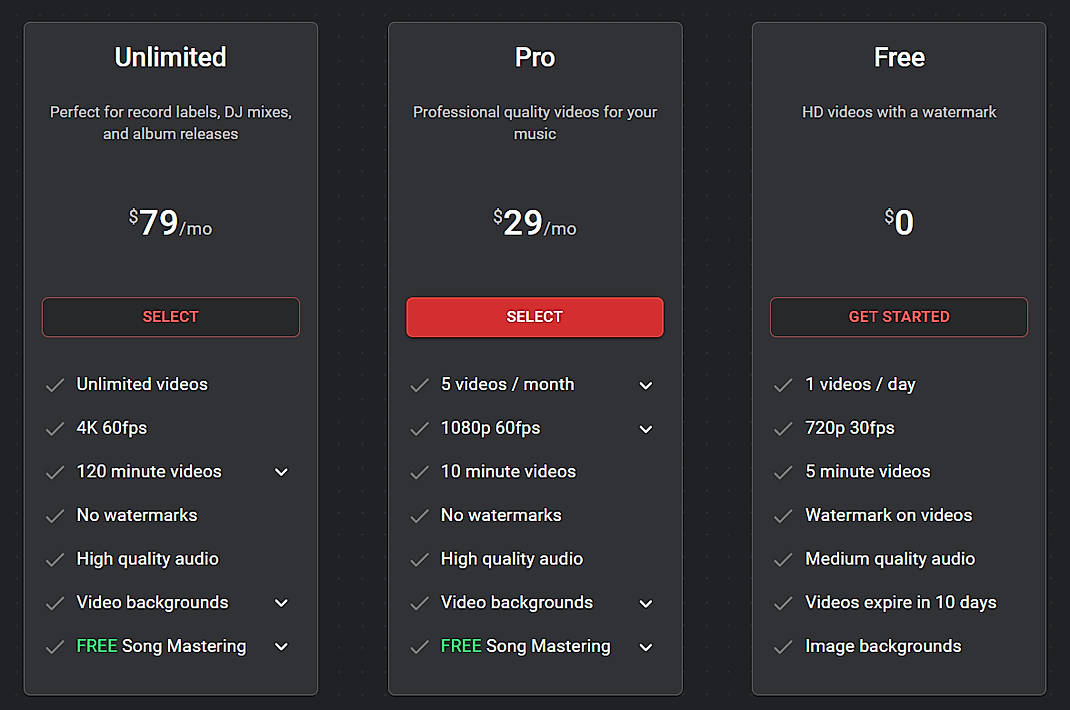Click the $79/mo price
Screen dimensions: 1070x710
coord(171,223)
